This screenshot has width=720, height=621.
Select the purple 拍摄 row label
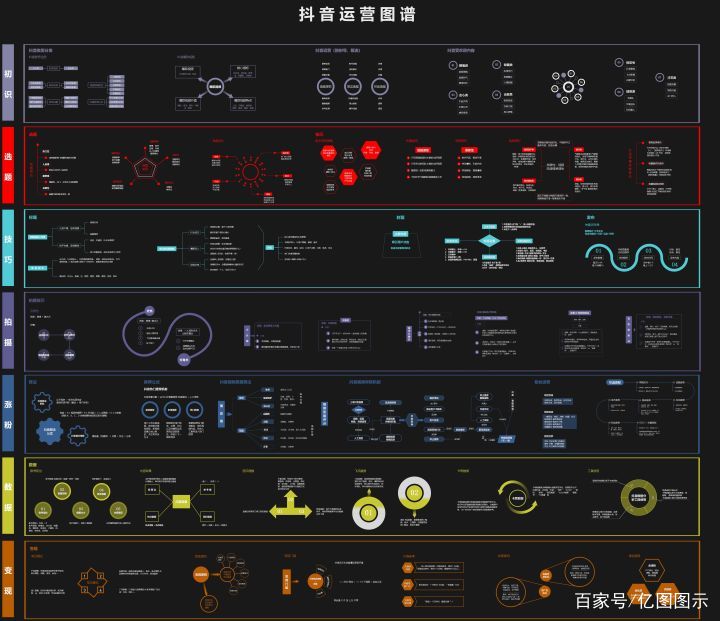point(8,331)
